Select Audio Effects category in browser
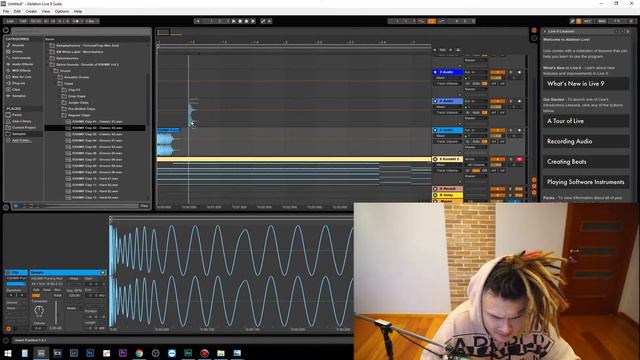This screenshot has height=360, width=640. (22, 64)
